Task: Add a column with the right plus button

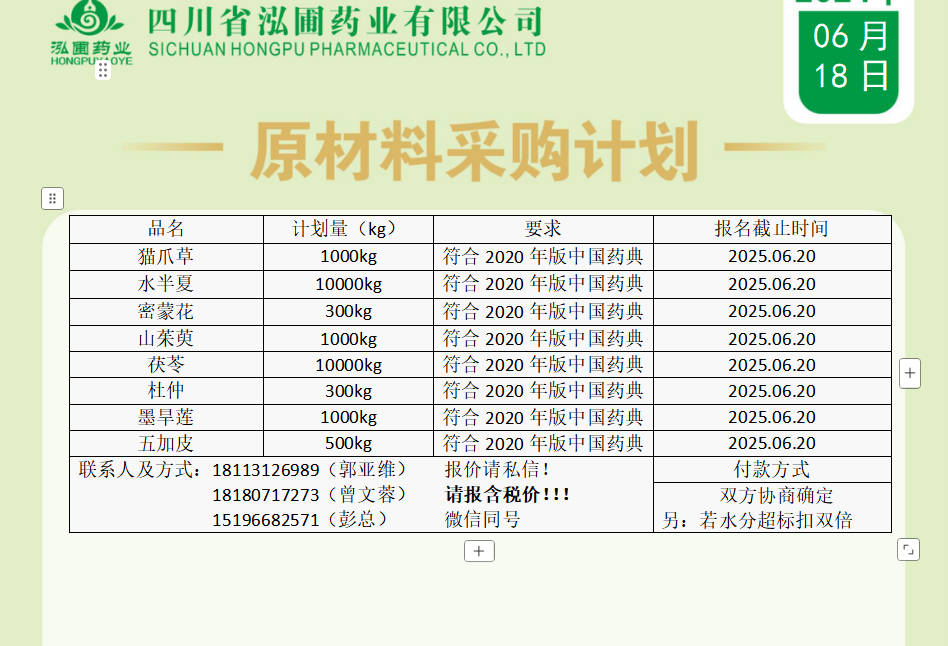Action: (910, 373)
